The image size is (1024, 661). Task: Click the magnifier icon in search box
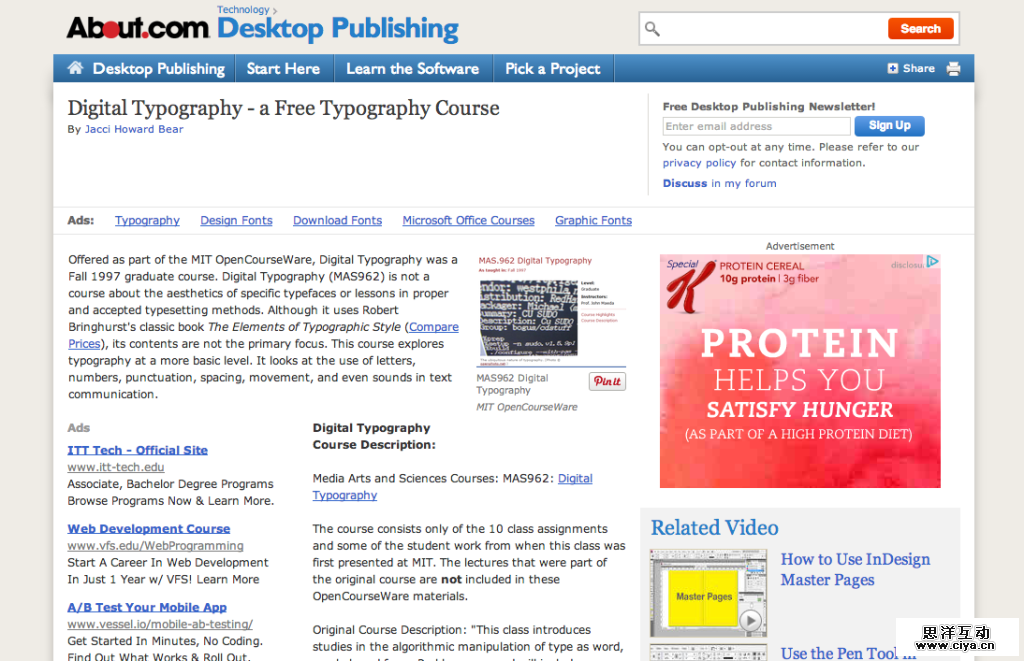point(652,29)
